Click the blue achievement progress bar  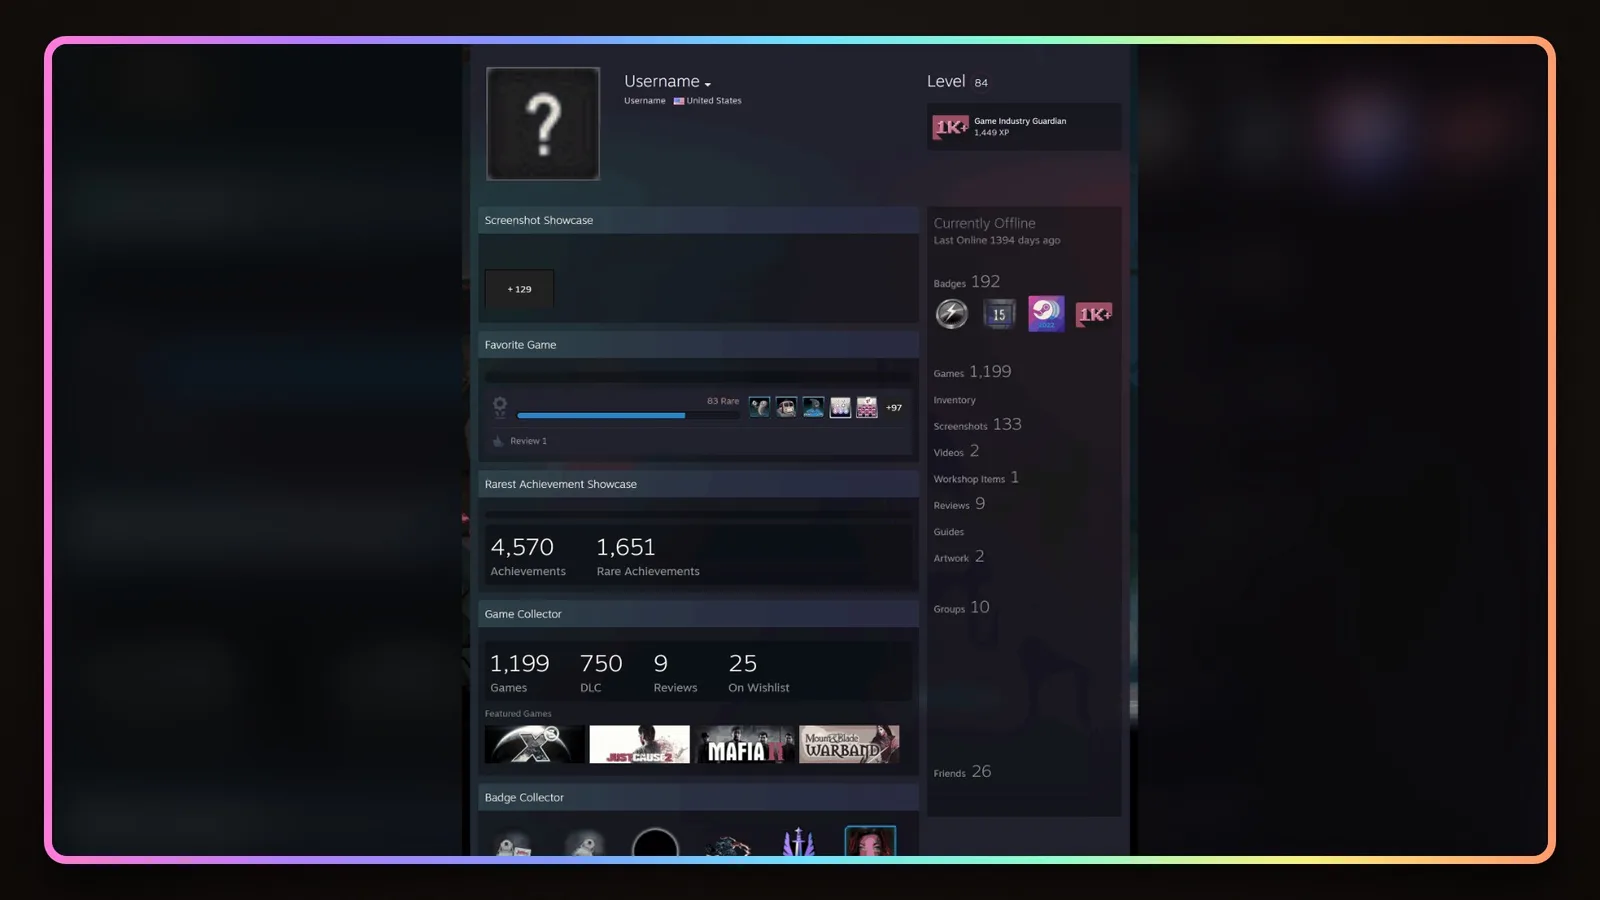click(x=628, y=415)
